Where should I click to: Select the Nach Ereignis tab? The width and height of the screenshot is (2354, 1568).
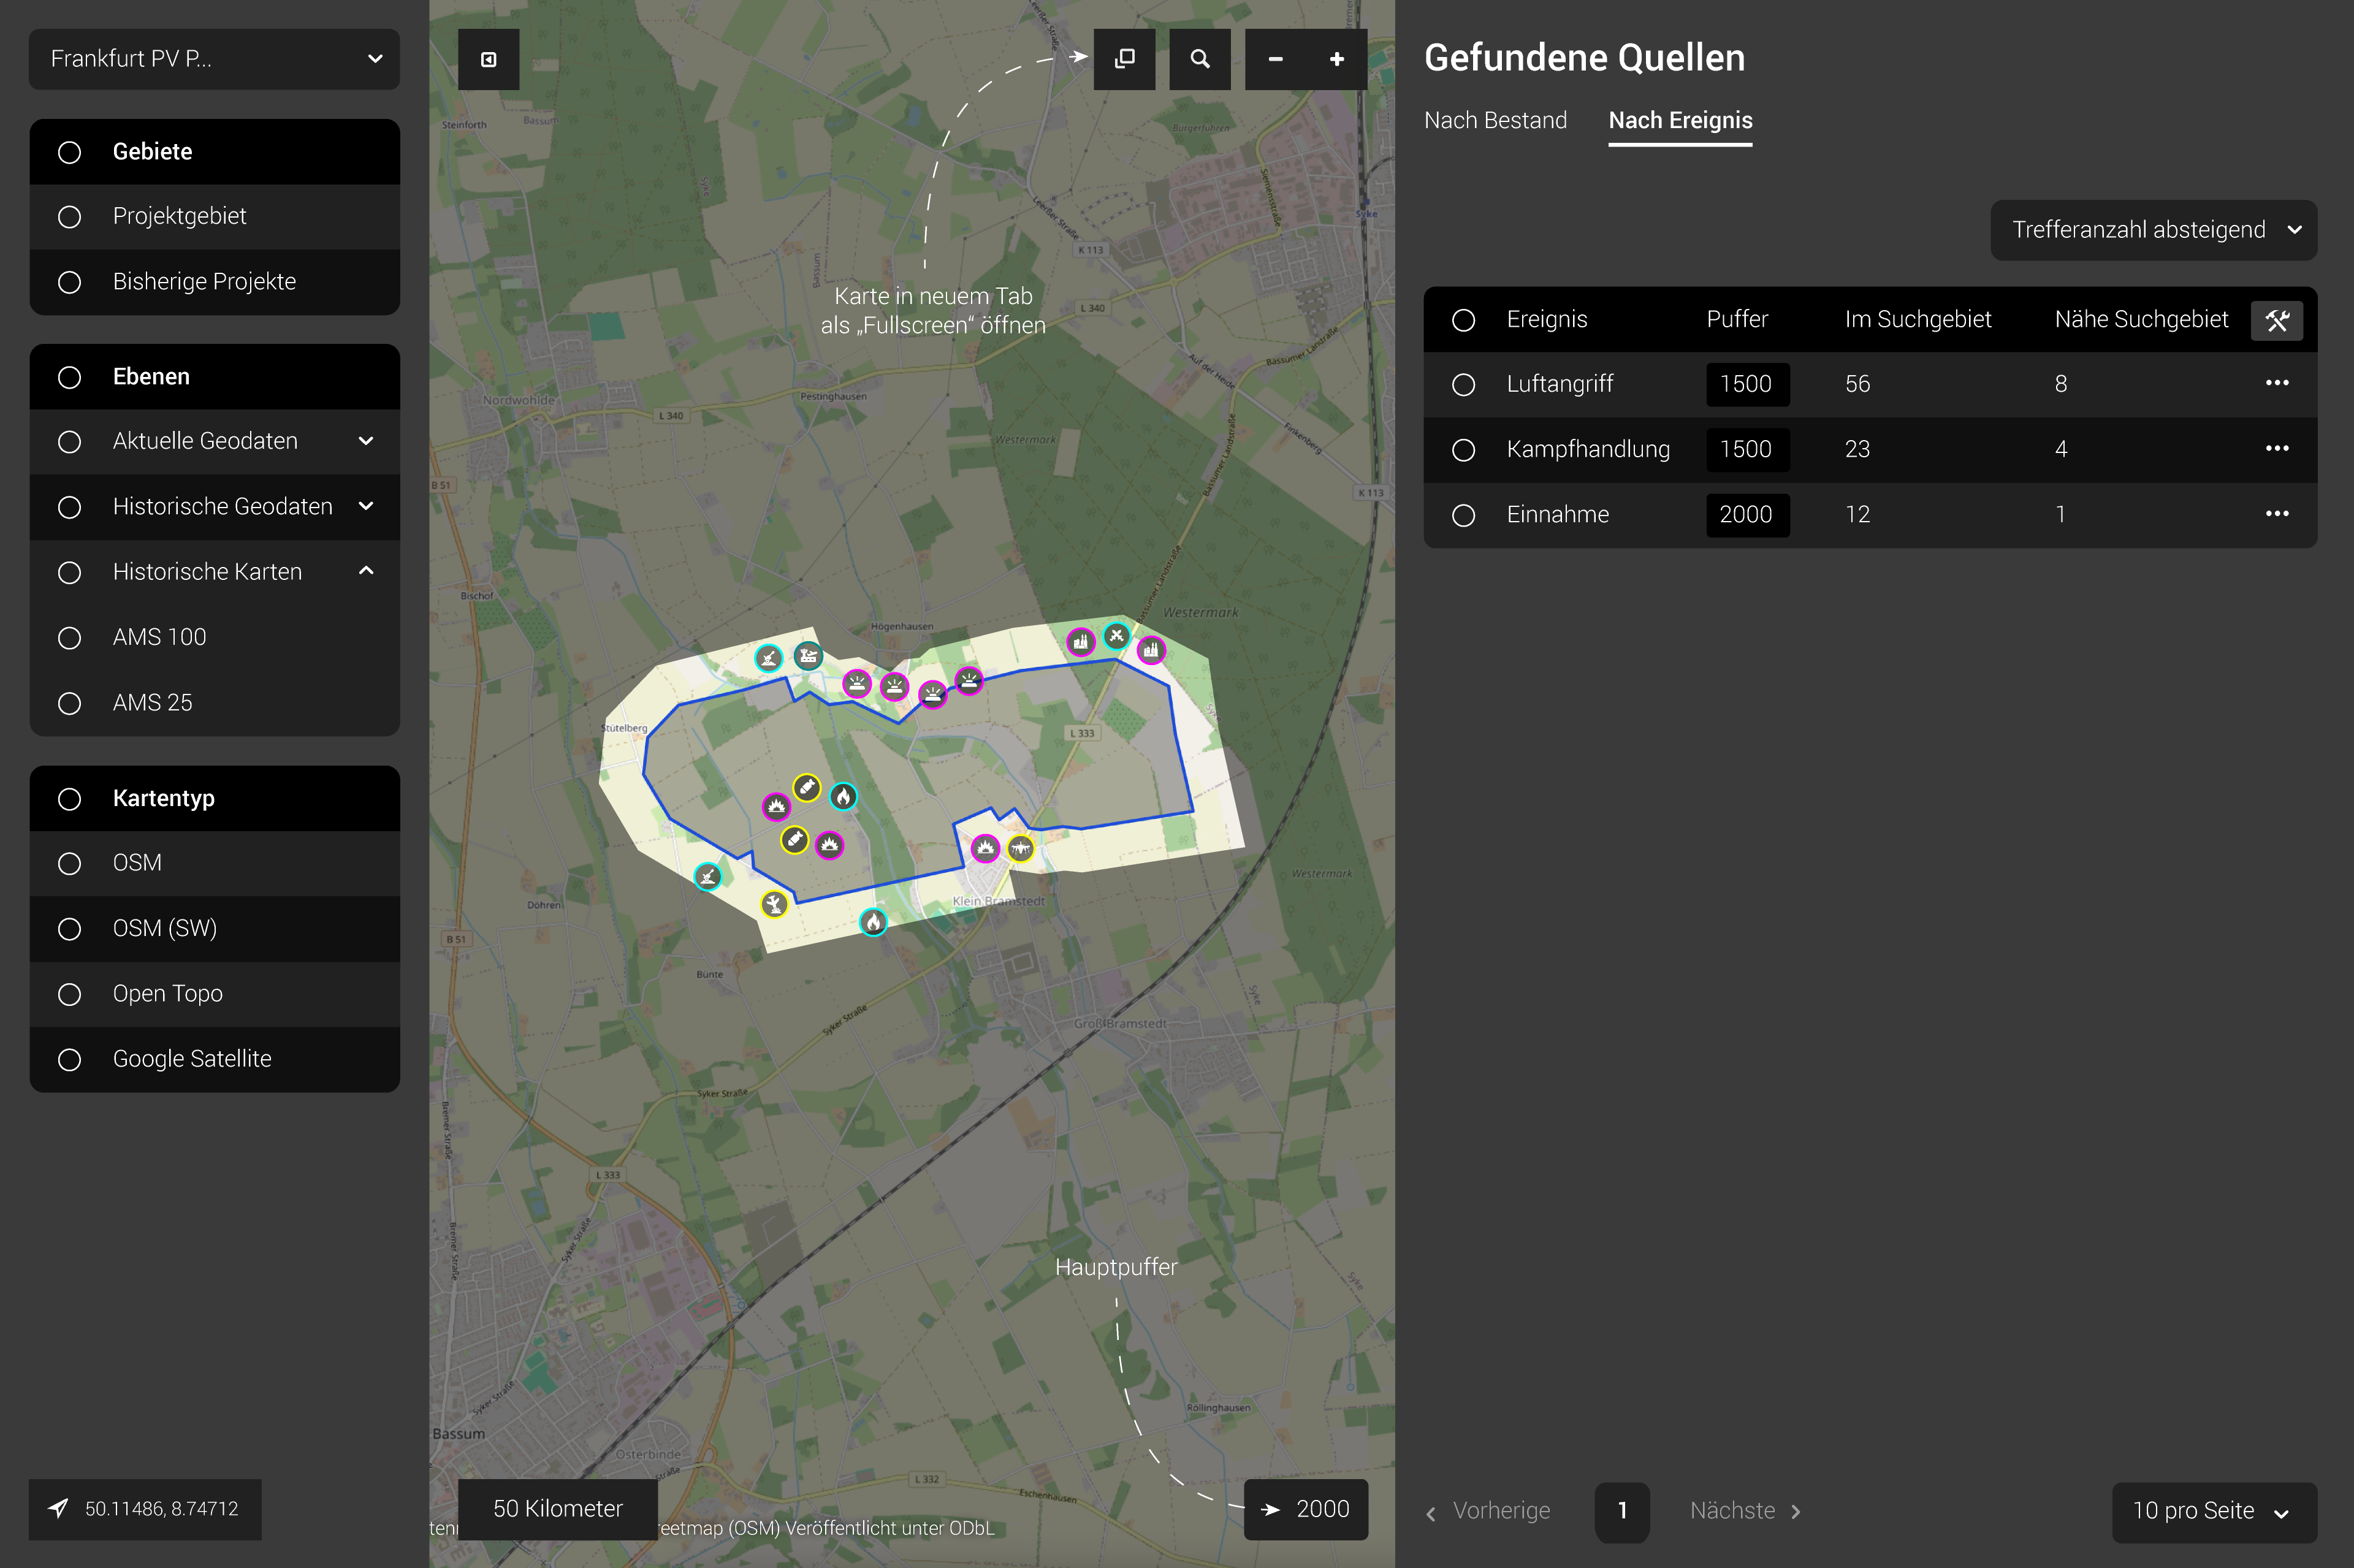coord(1680,121)
